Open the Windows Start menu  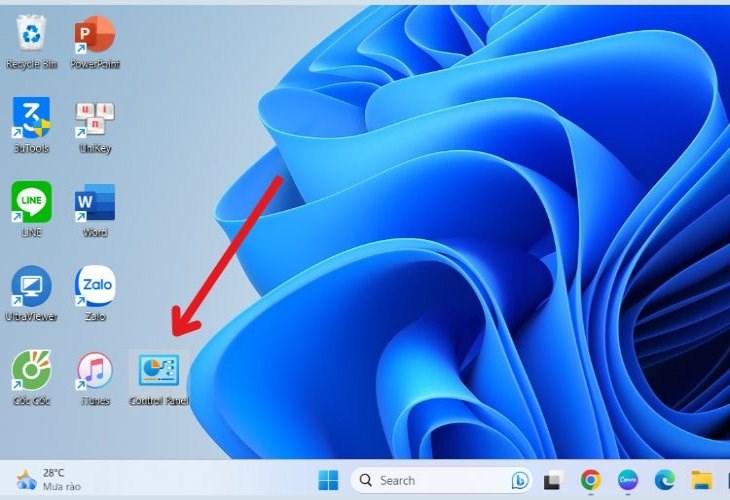tap(328, 480)
